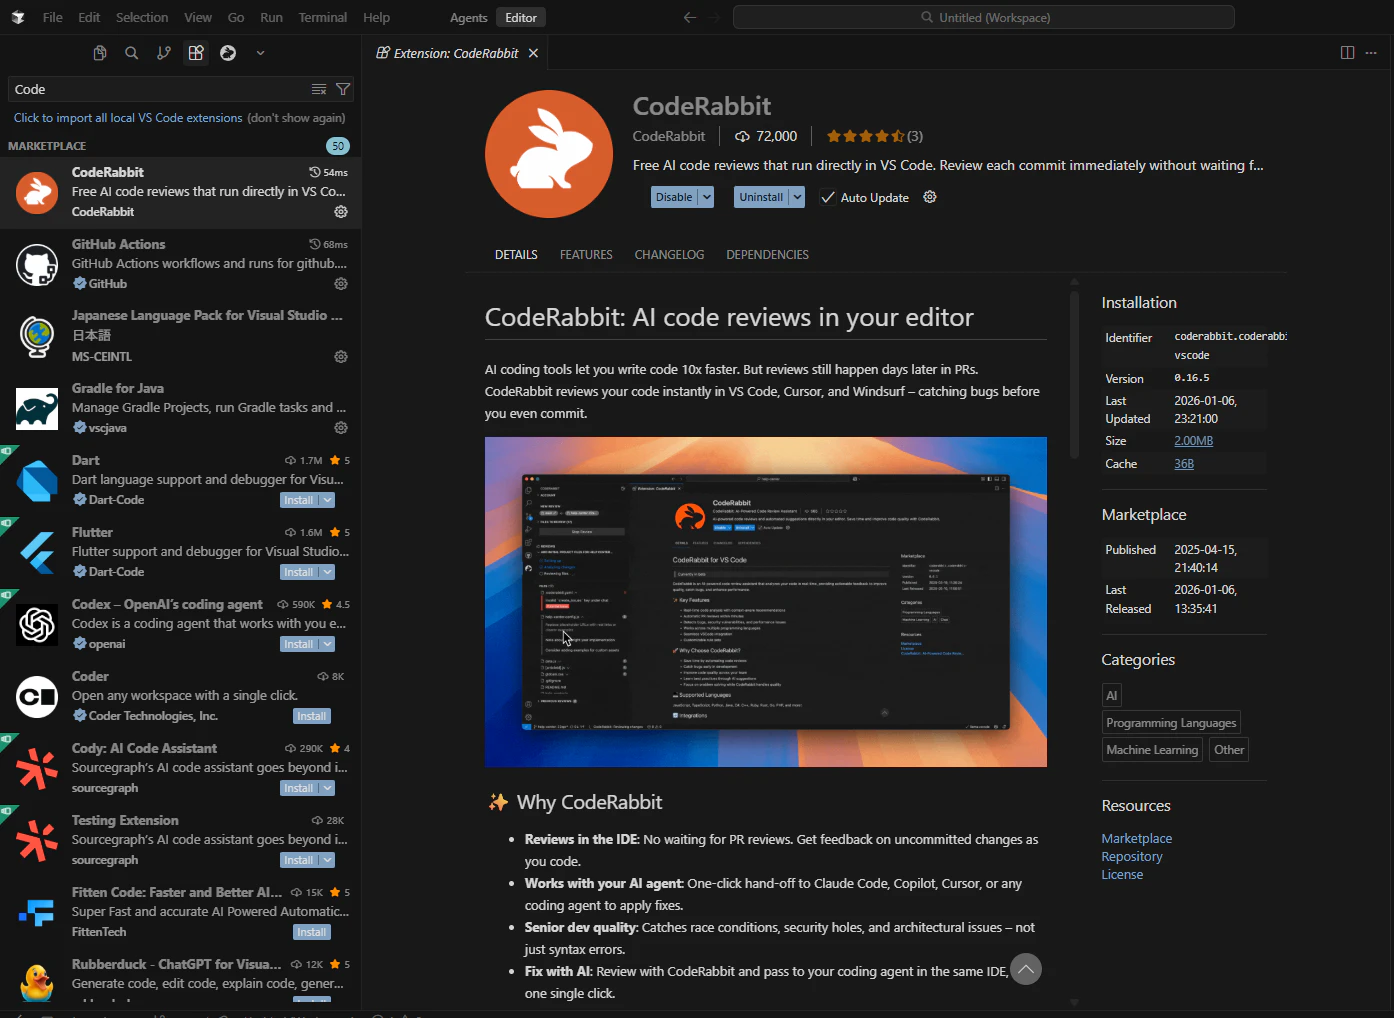This screenshot has height=1018, width=1394.
Task: Install the Fitten Code extension
Action: click(312, 932)
